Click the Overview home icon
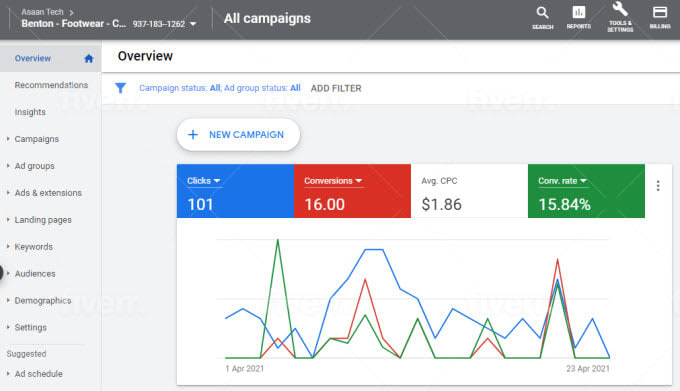 (x=88, y=59)
